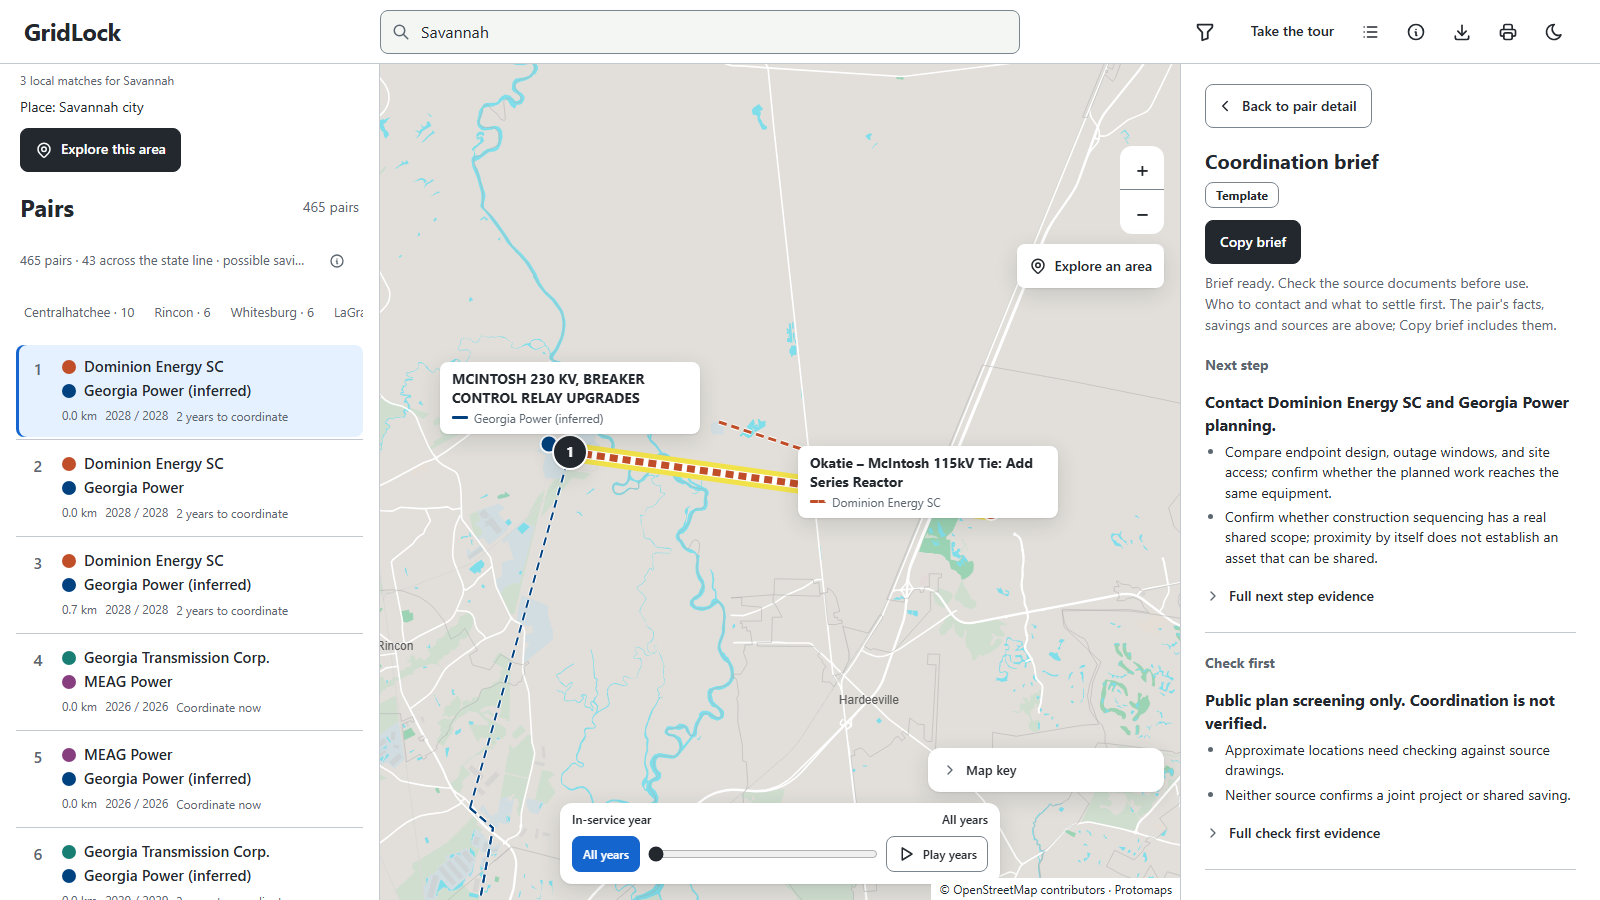
Task: Toggle the All years filter button
Action: 606,855
